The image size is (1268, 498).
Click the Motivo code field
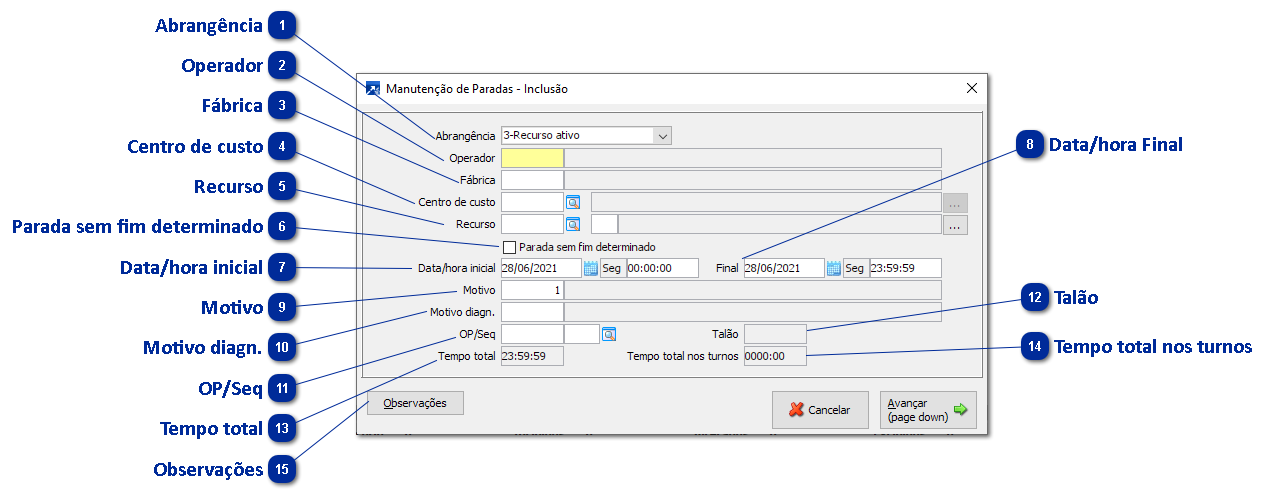532,290
